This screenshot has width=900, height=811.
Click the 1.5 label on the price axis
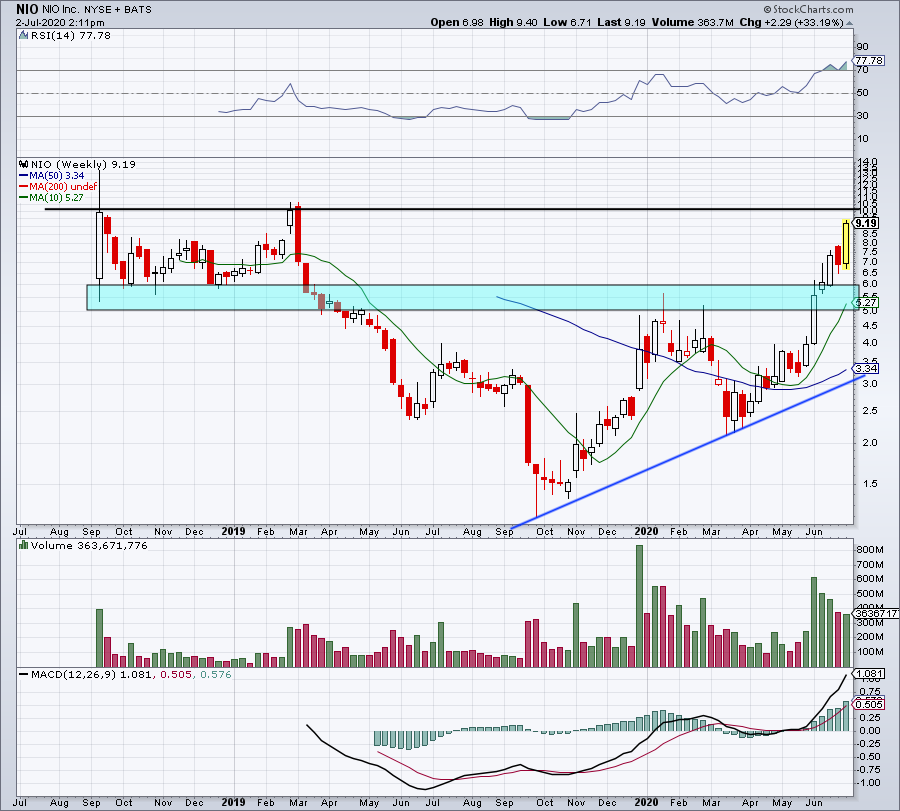pyautogui.click(x=870, y=484)
